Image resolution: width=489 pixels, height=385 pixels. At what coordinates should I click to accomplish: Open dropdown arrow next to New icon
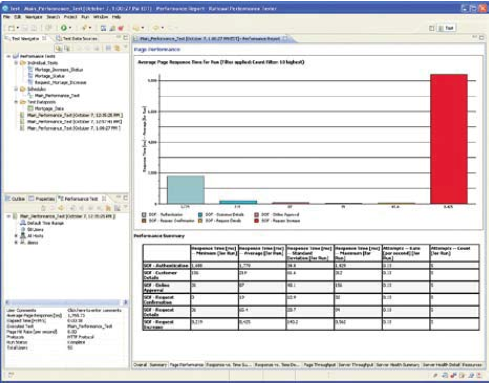18,28
